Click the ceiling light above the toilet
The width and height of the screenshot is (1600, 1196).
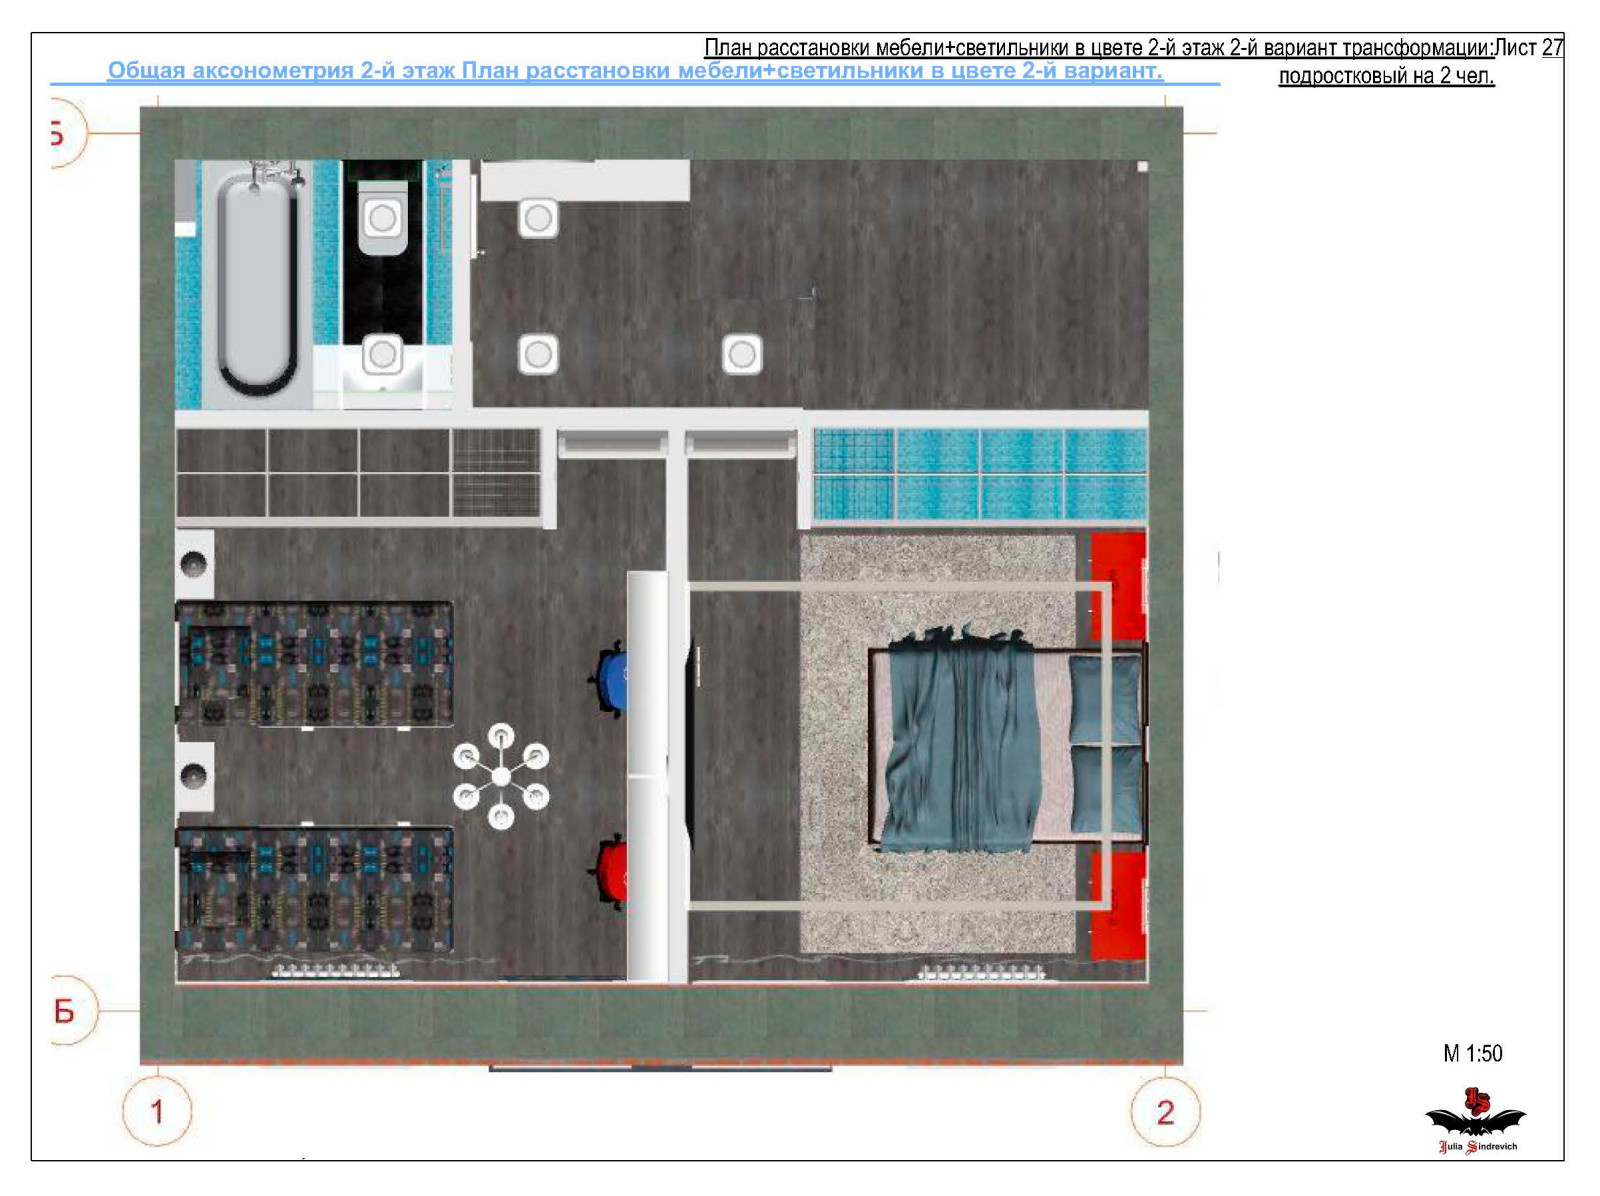[382, 218]
